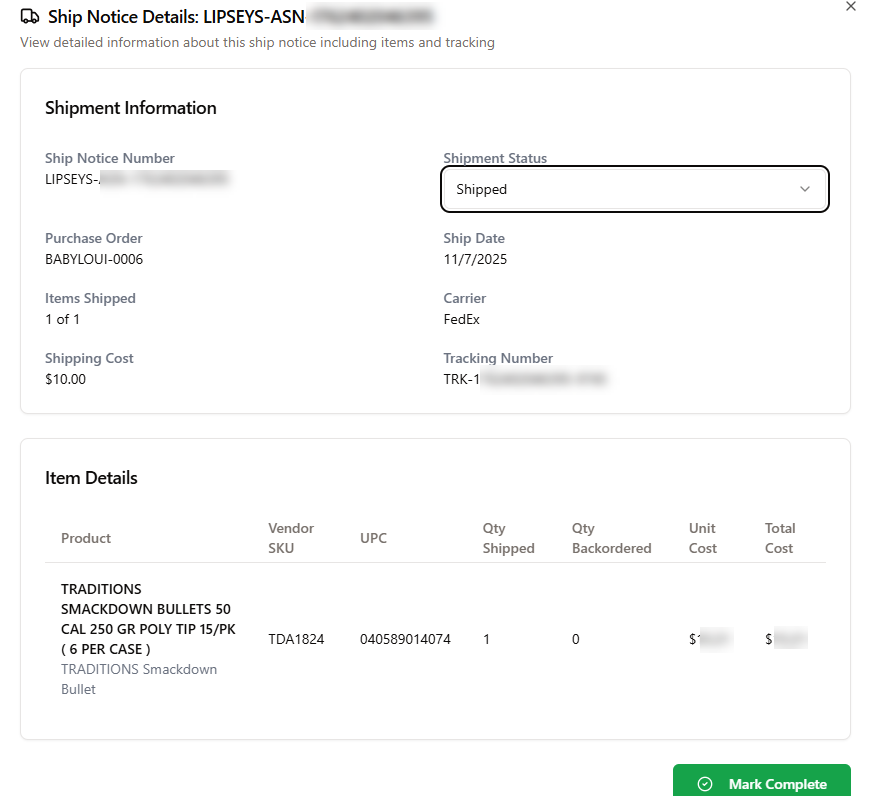
Task: Open the Shipment Status dropdown
Action: point(635,189)
